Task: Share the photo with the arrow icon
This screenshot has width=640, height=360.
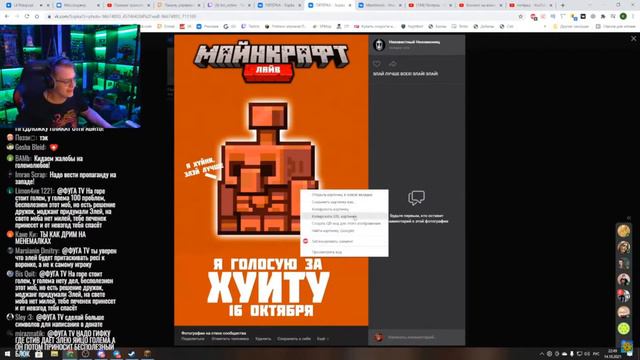Action: pyautogui.click(x=392, y=64)
